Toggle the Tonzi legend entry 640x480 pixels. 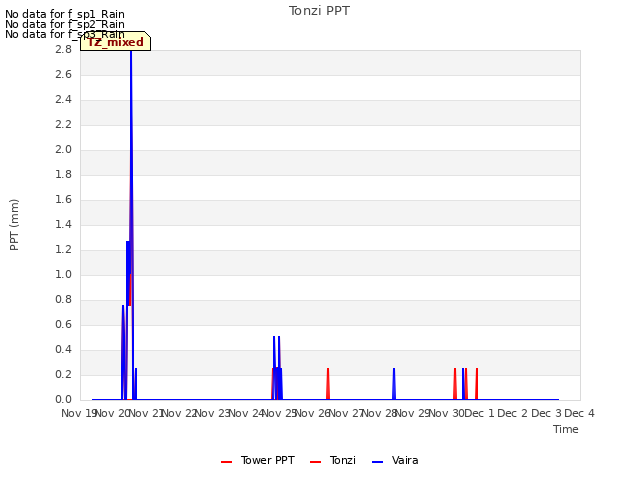click(333, 460)
